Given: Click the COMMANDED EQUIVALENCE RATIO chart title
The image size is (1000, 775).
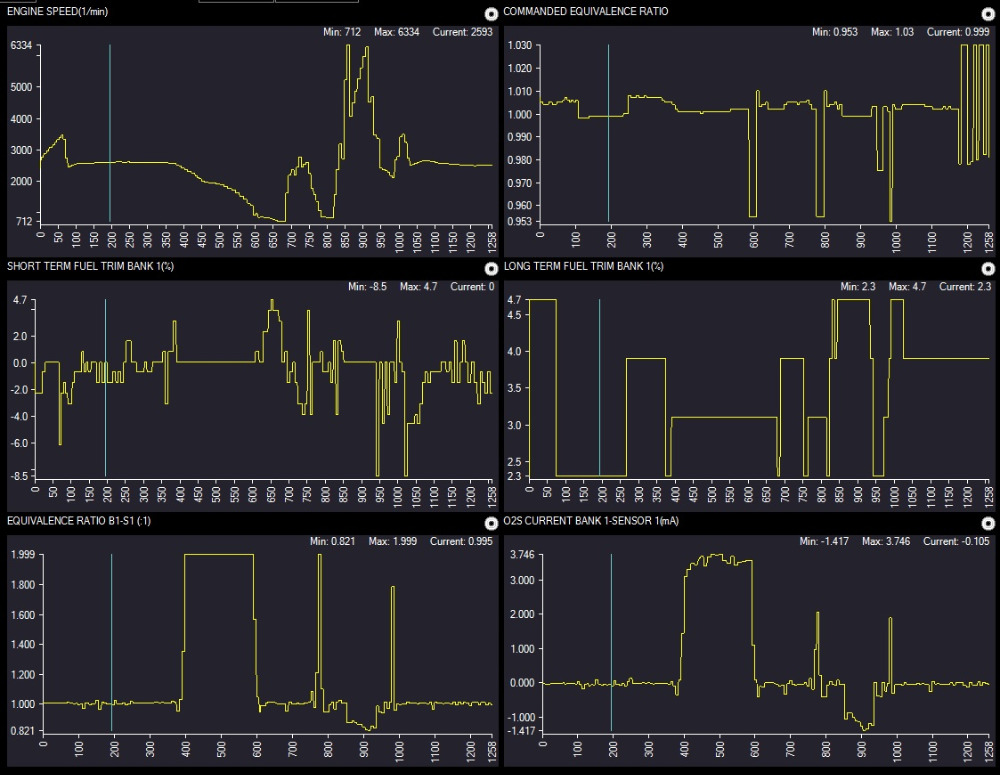Looking at the screenshot, I should tap(586, 12).
